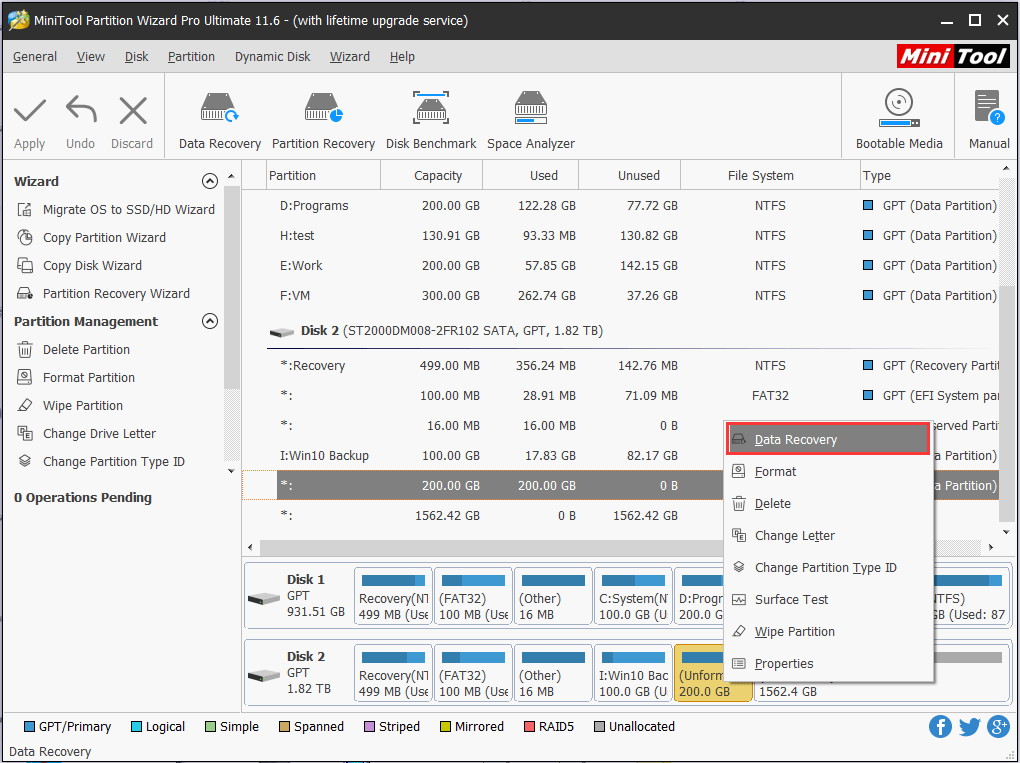Select the 1562.42 GB unallocated row
This screenshot has width=1020, height=763.
point(483,515)
